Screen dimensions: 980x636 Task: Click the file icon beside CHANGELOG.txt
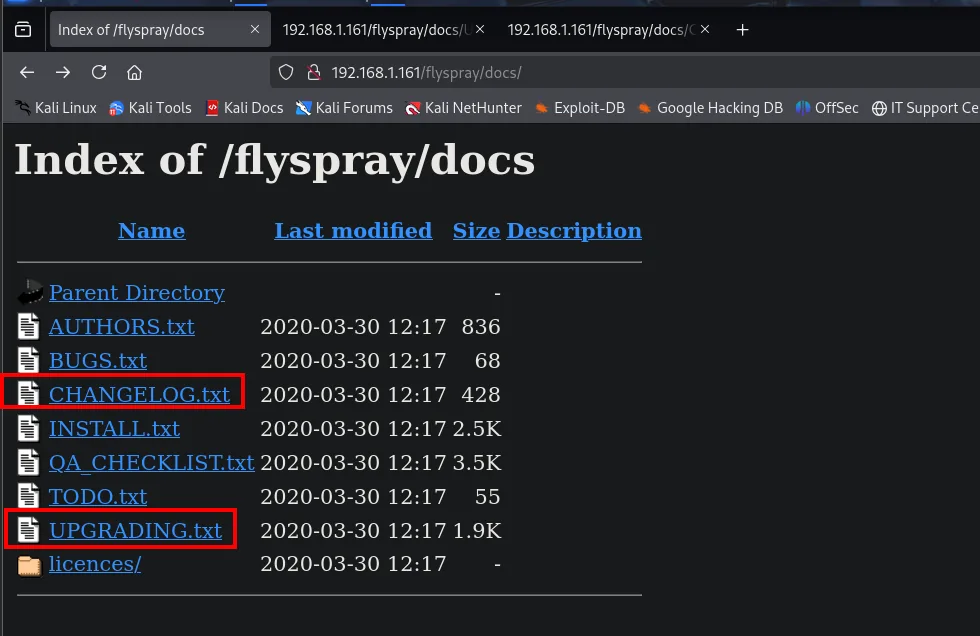(x=29, y=394)
